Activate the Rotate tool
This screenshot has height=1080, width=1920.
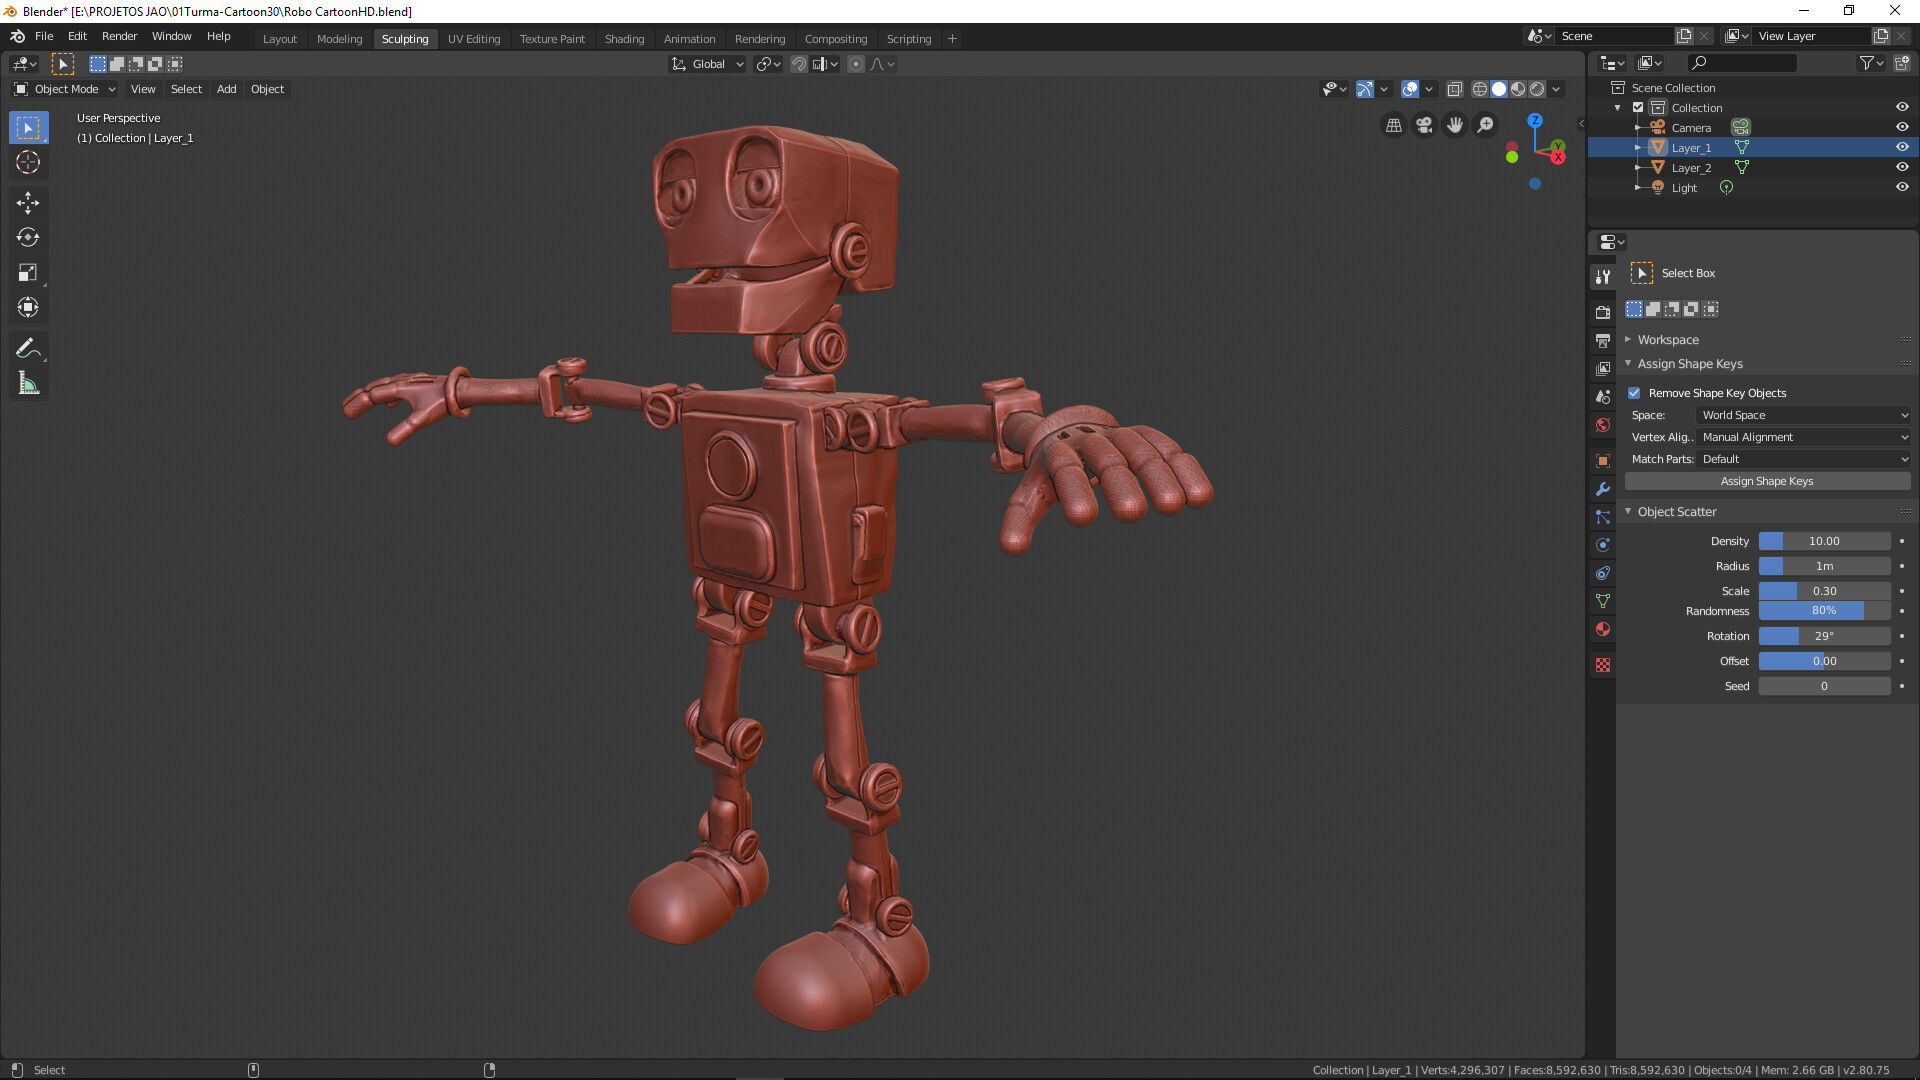(x=28, y=238)
